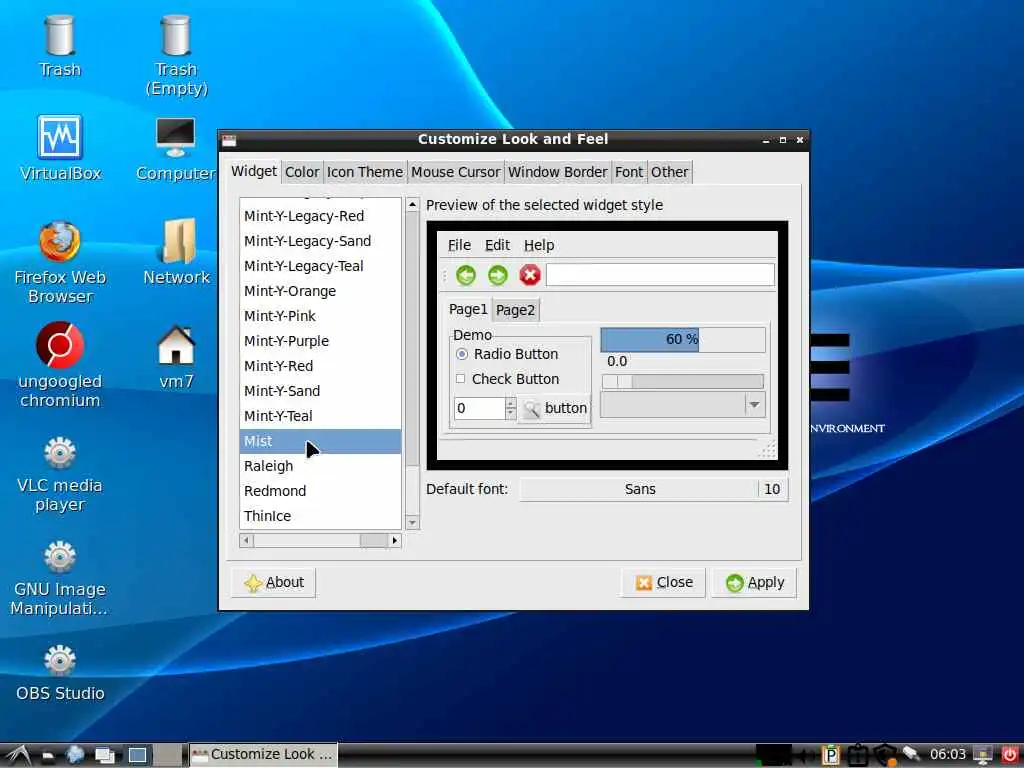1024x768 pixels.
Task: Click green back arrow in preview toolbar
Action: (466, 275)
